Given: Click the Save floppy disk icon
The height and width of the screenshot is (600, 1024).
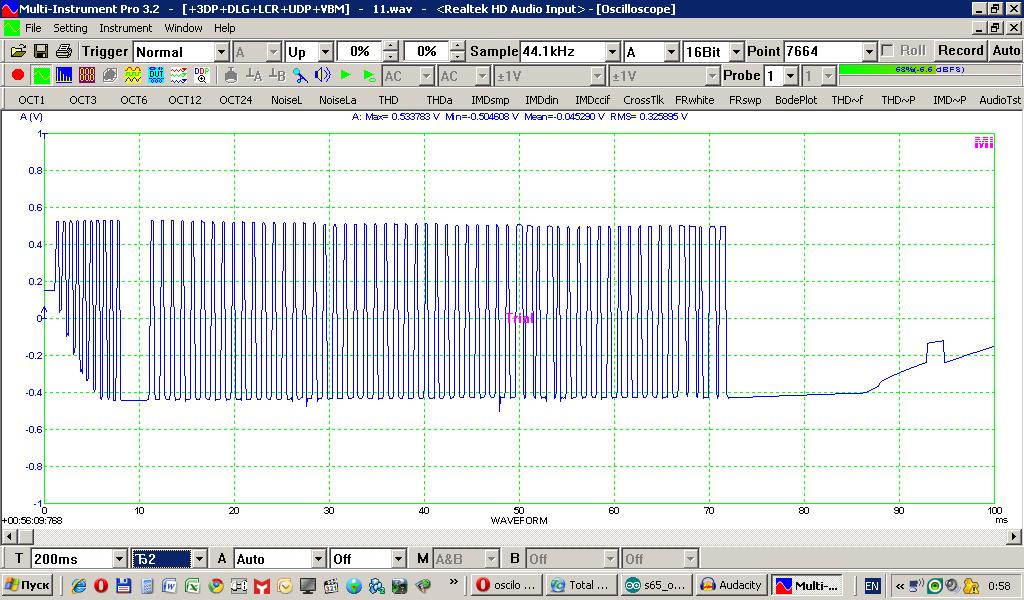Looking at the screenshot, I should [41, 51].
